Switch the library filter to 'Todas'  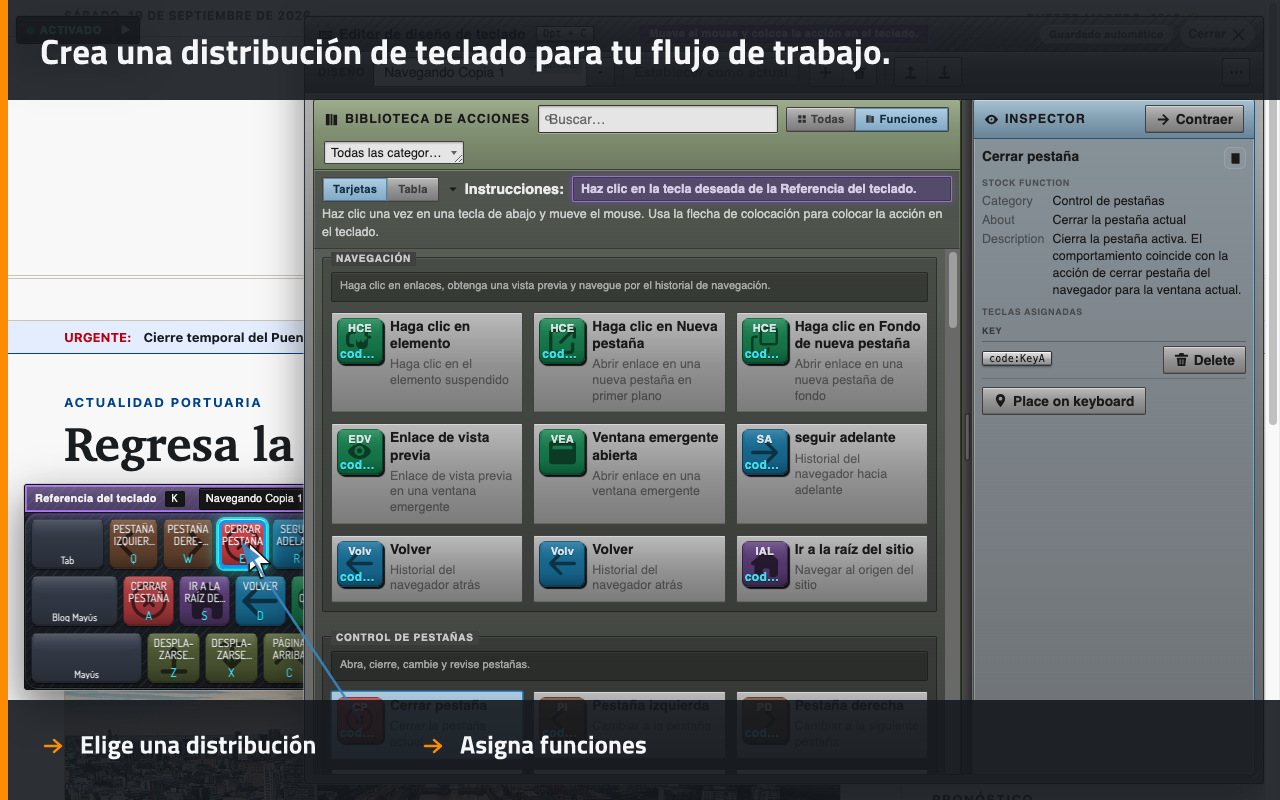pyautogui.click(x=821, y=119)
